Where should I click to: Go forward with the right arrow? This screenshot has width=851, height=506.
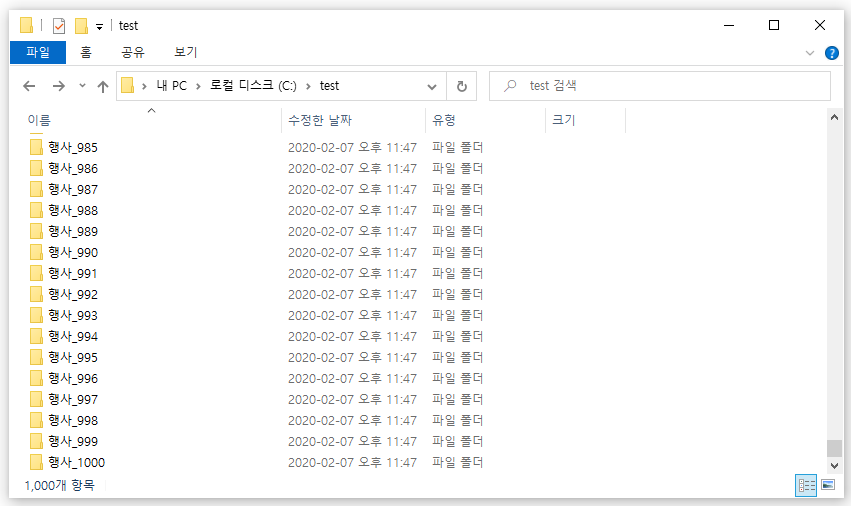(59, 86)
